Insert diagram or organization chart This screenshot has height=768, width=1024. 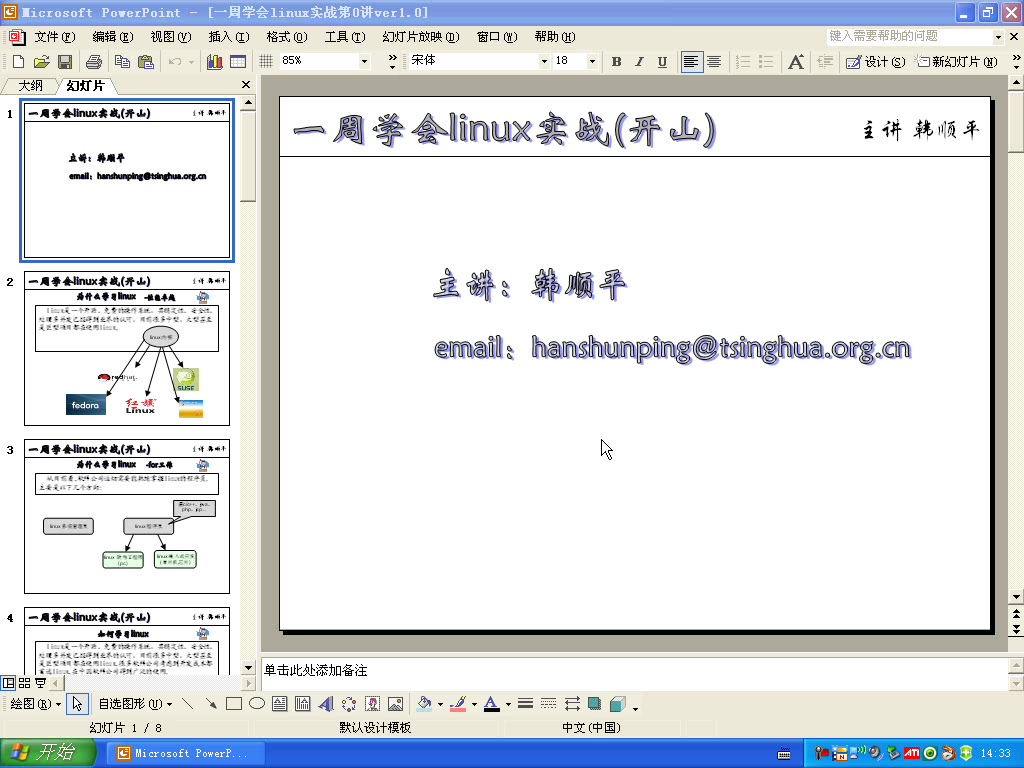349,703
